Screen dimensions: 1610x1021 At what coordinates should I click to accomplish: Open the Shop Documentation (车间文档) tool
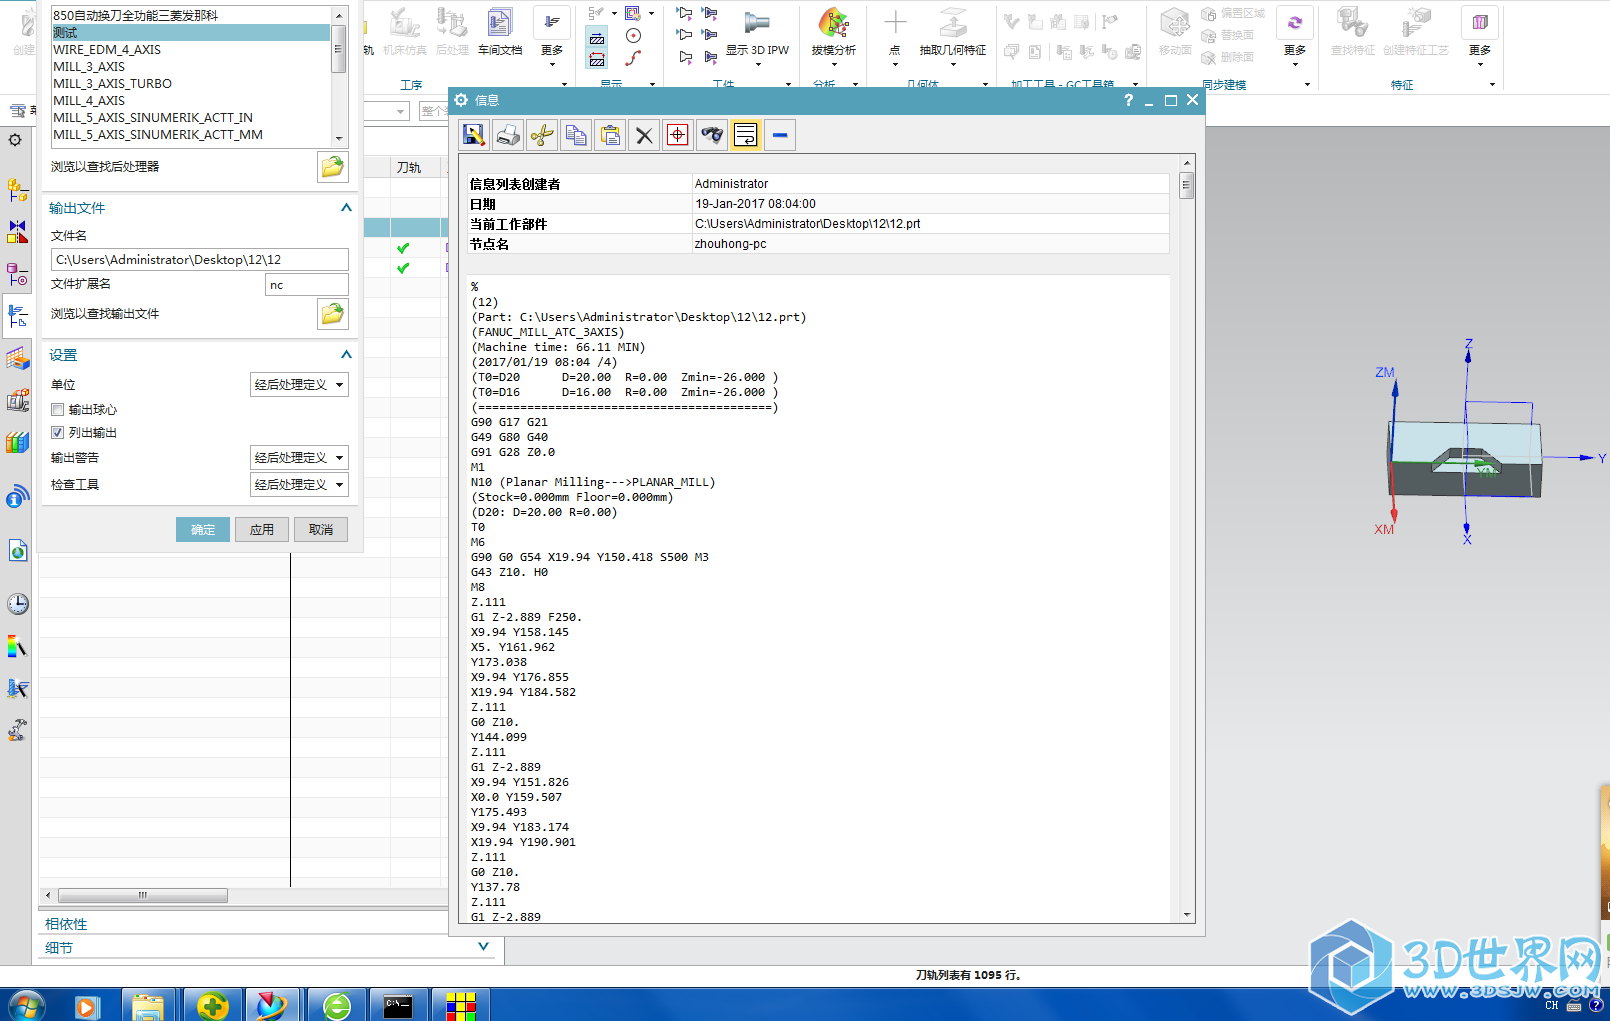point(500,32)
